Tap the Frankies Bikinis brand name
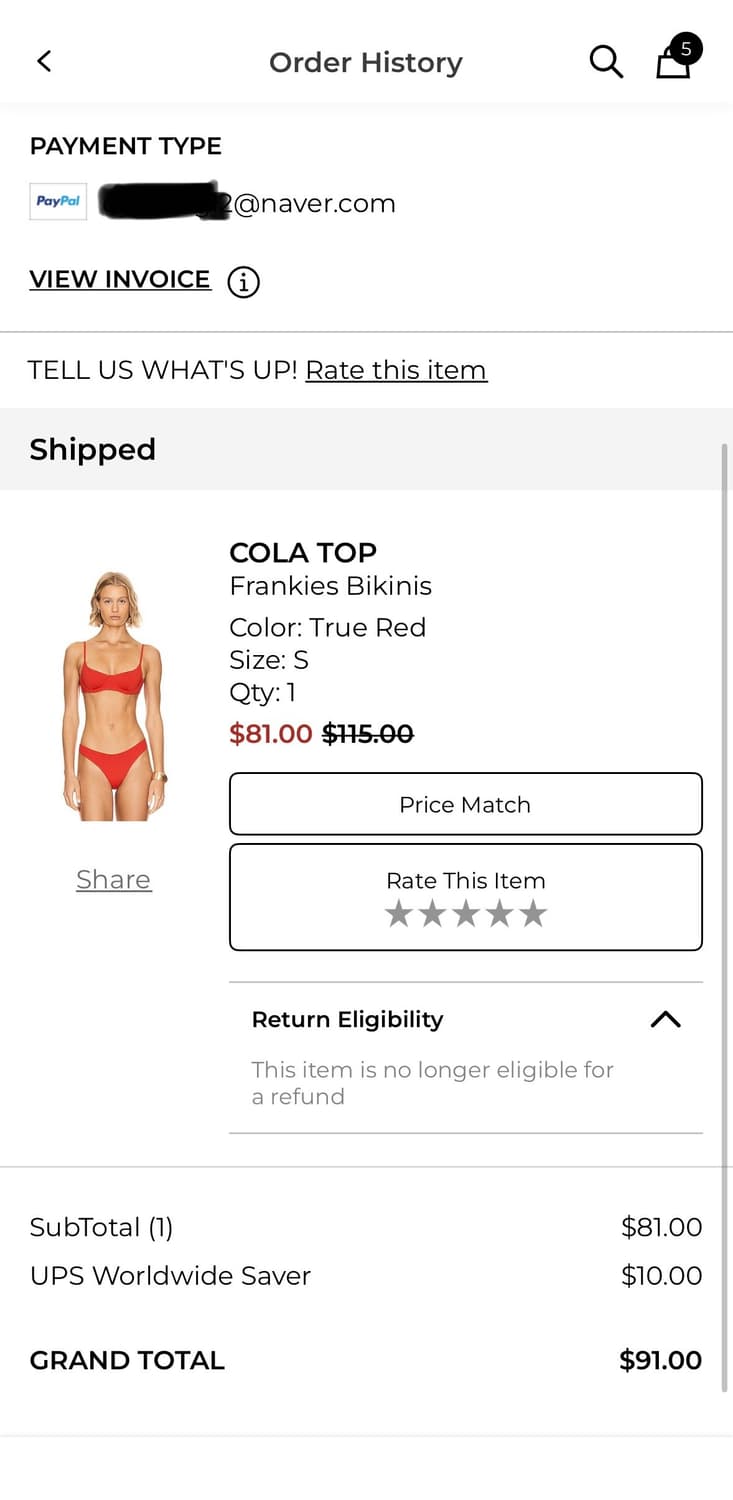 pyautogui.click(x=330, y=586)
